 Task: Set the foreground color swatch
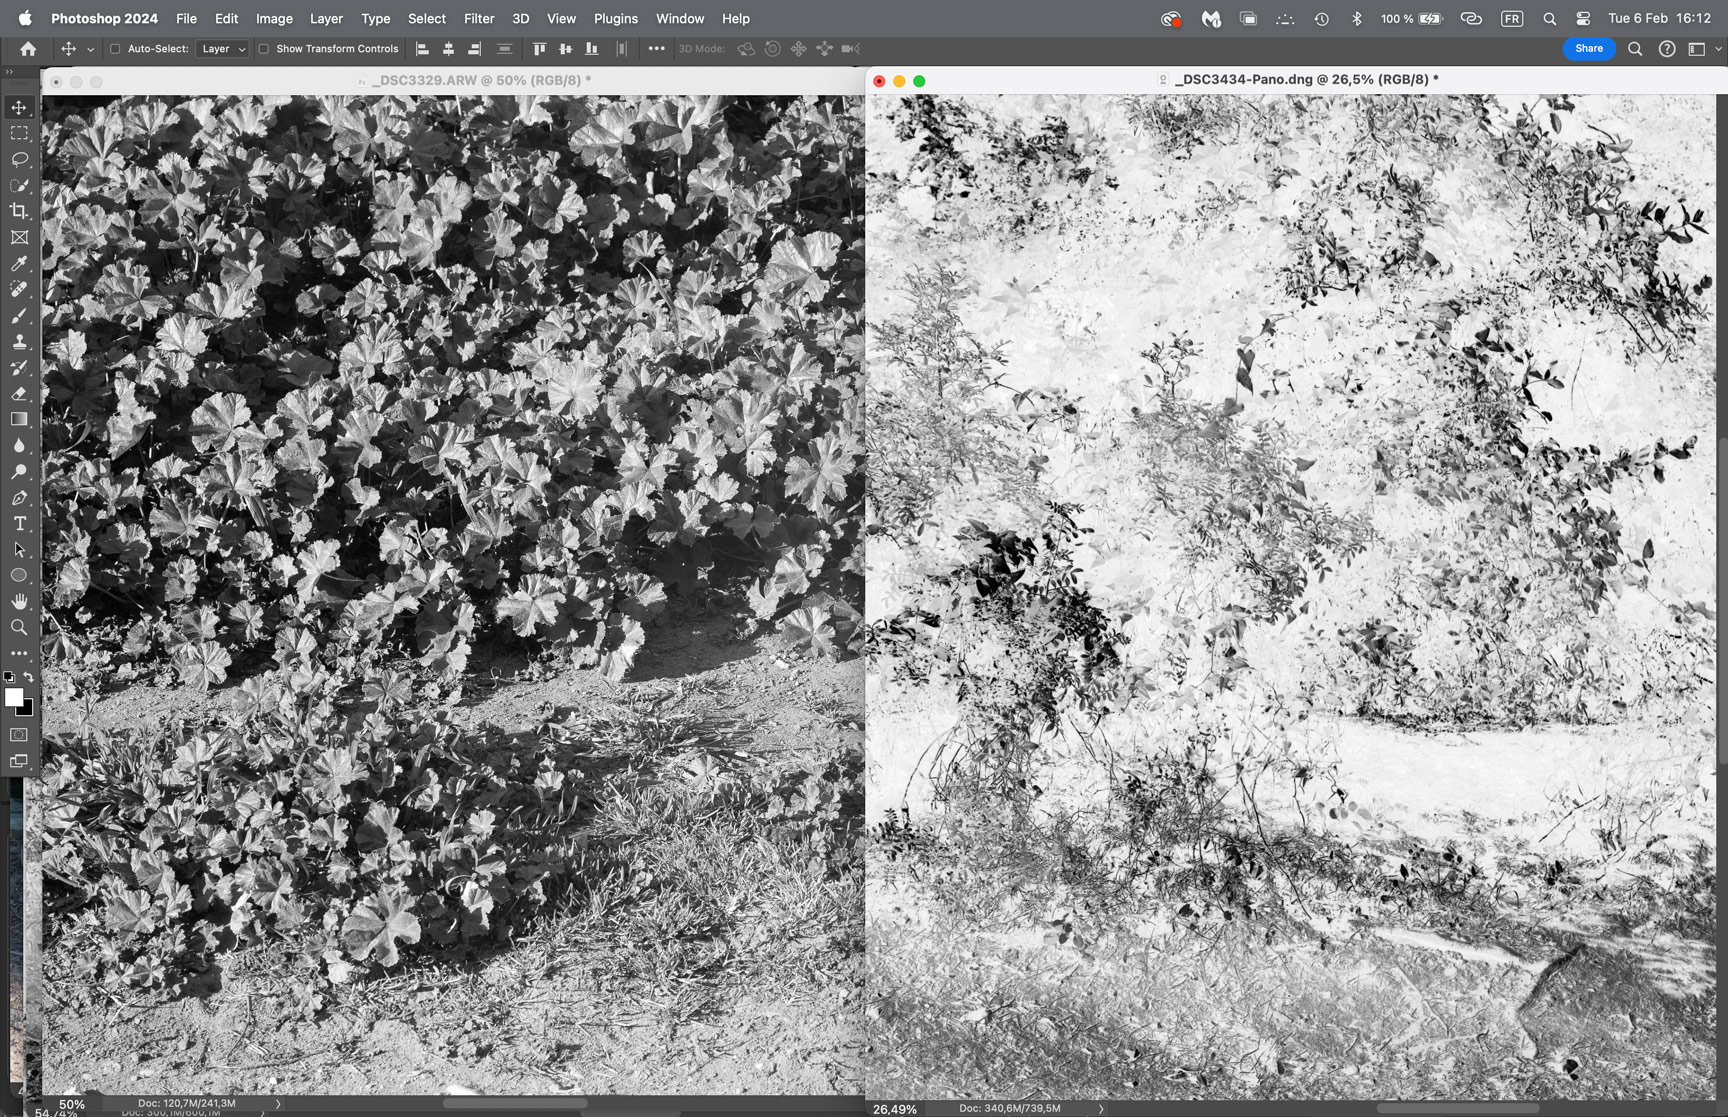tap(13, 697)
